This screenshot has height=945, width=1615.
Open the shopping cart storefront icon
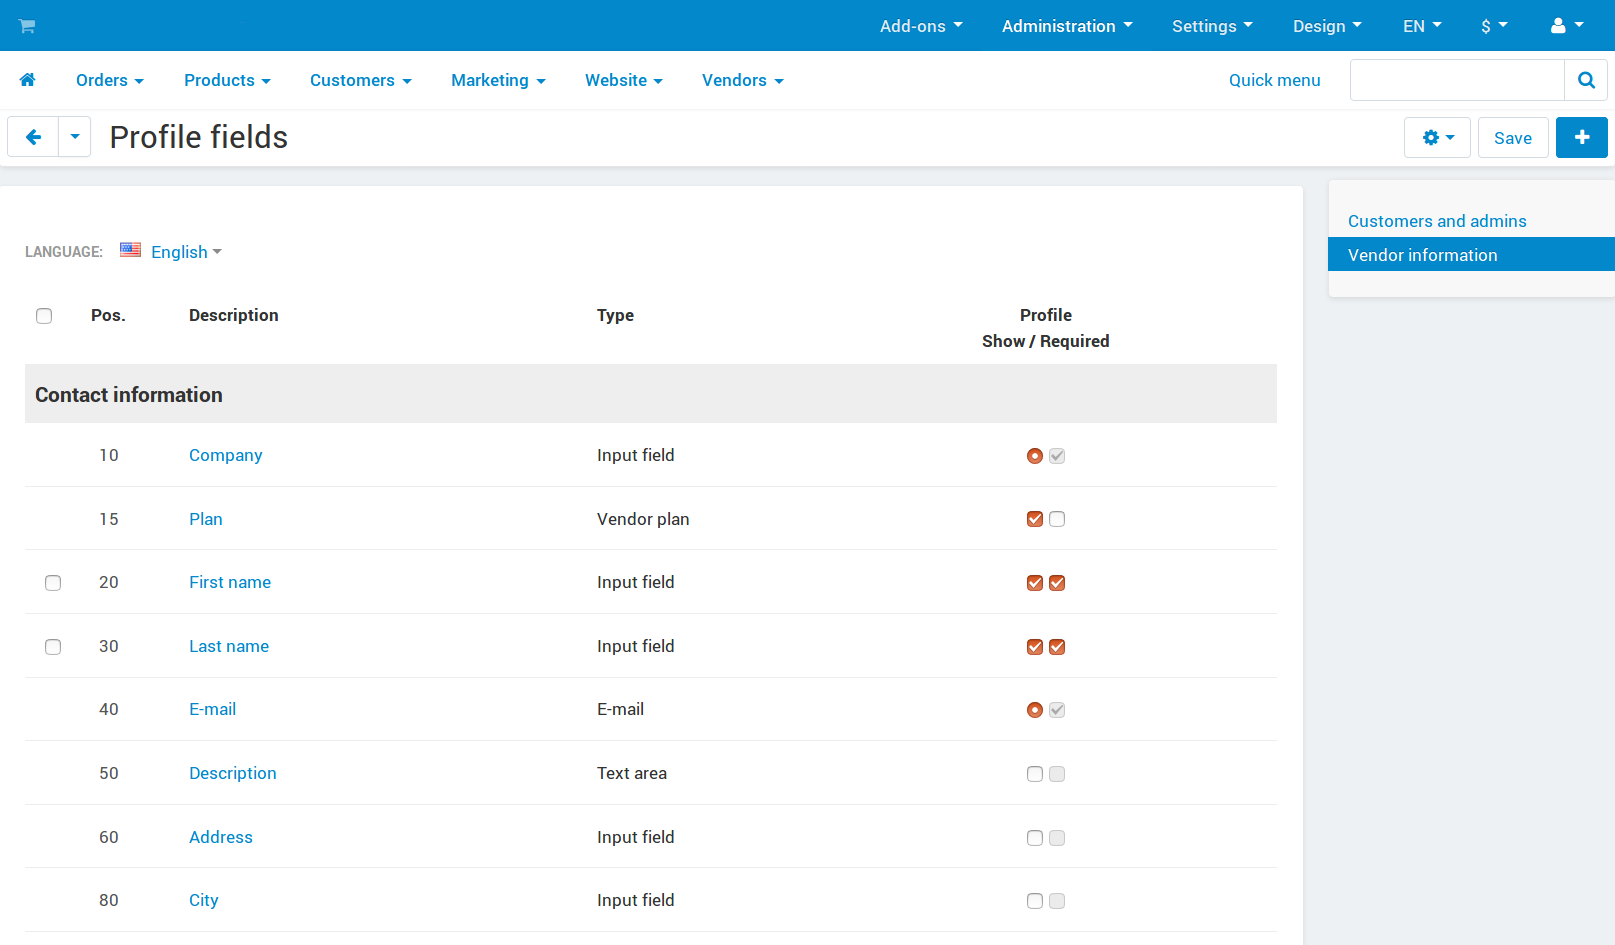pos(27,26)
